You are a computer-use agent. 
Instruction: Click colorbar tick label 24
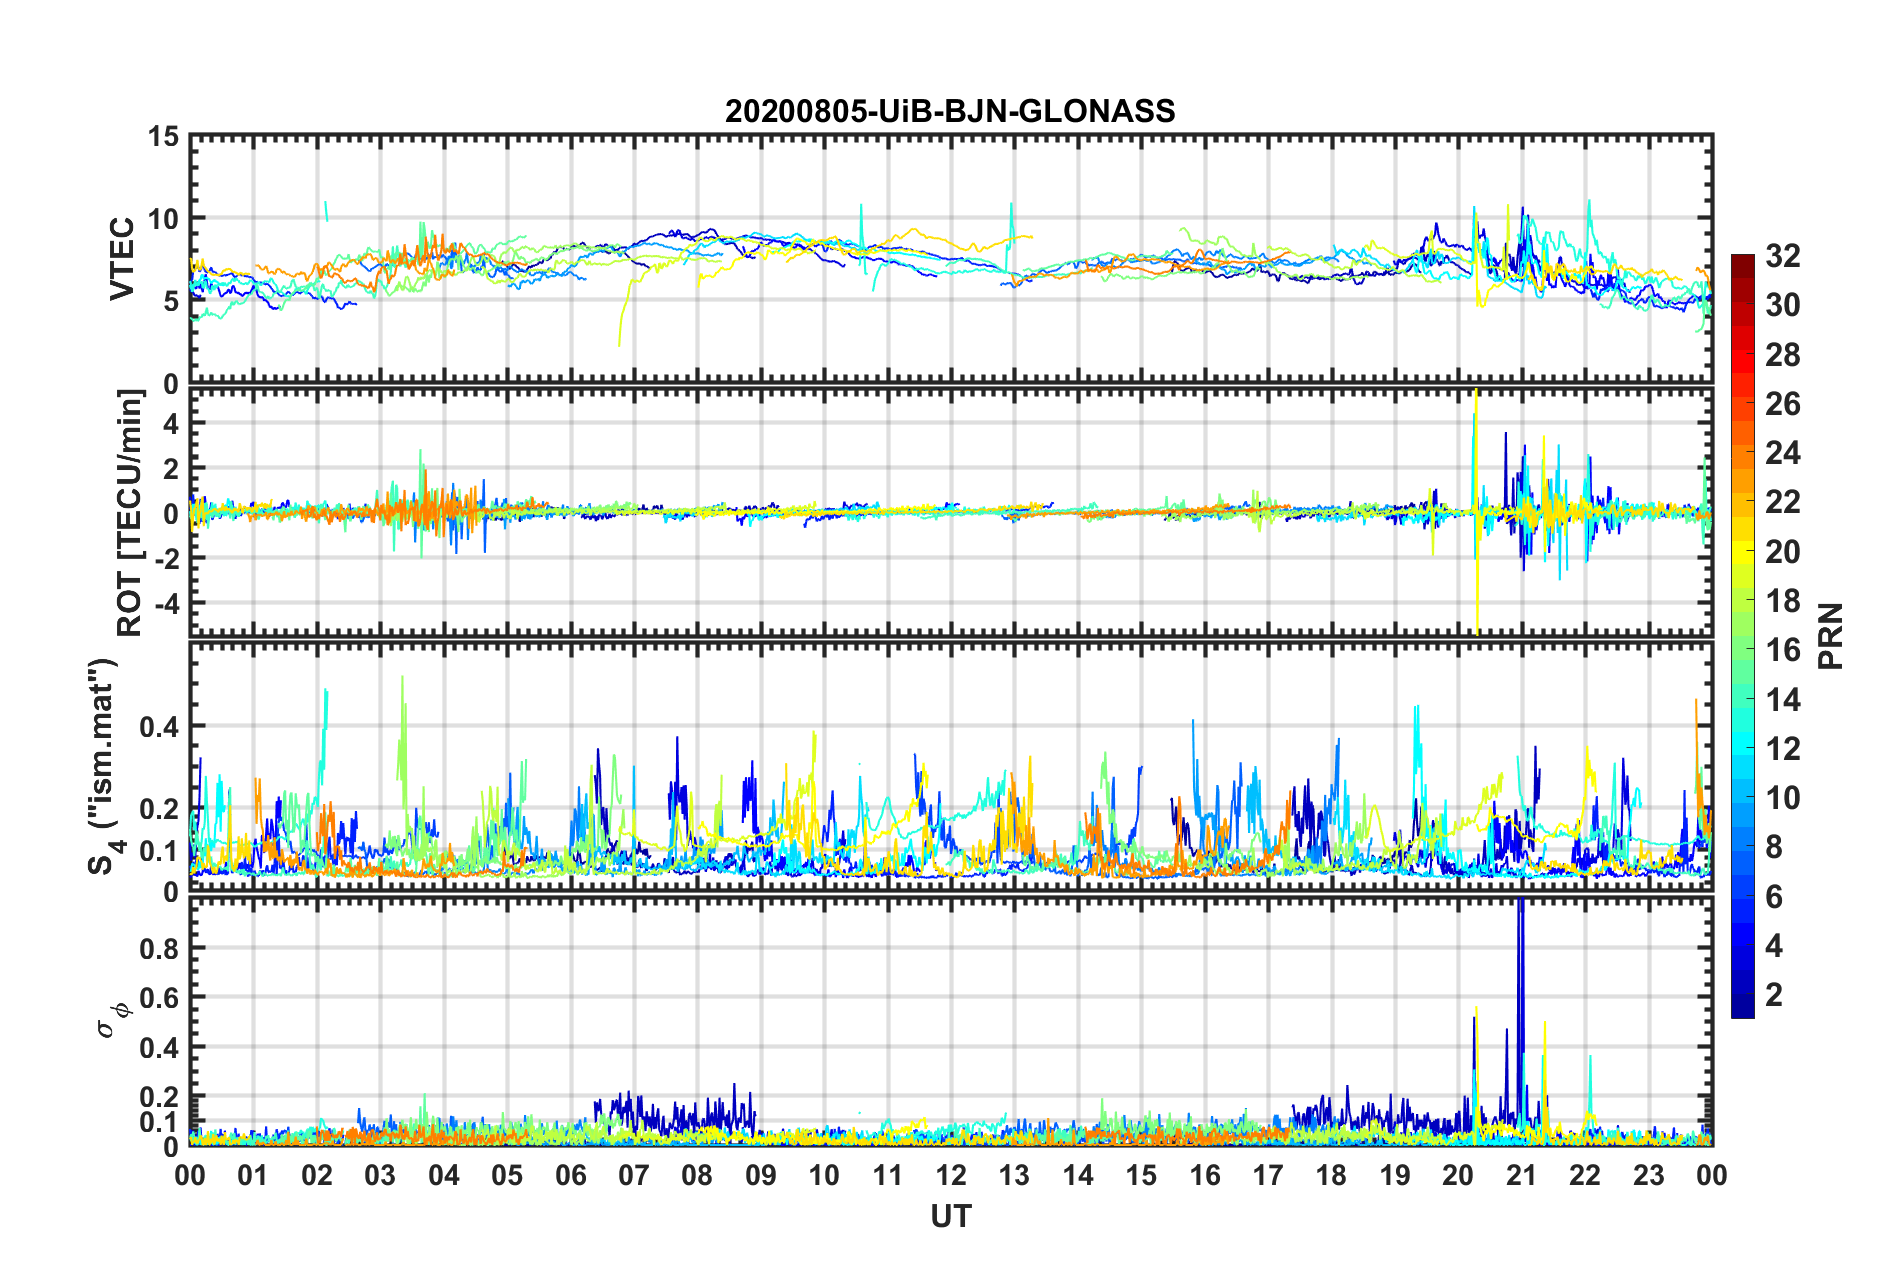(1783, 453)
